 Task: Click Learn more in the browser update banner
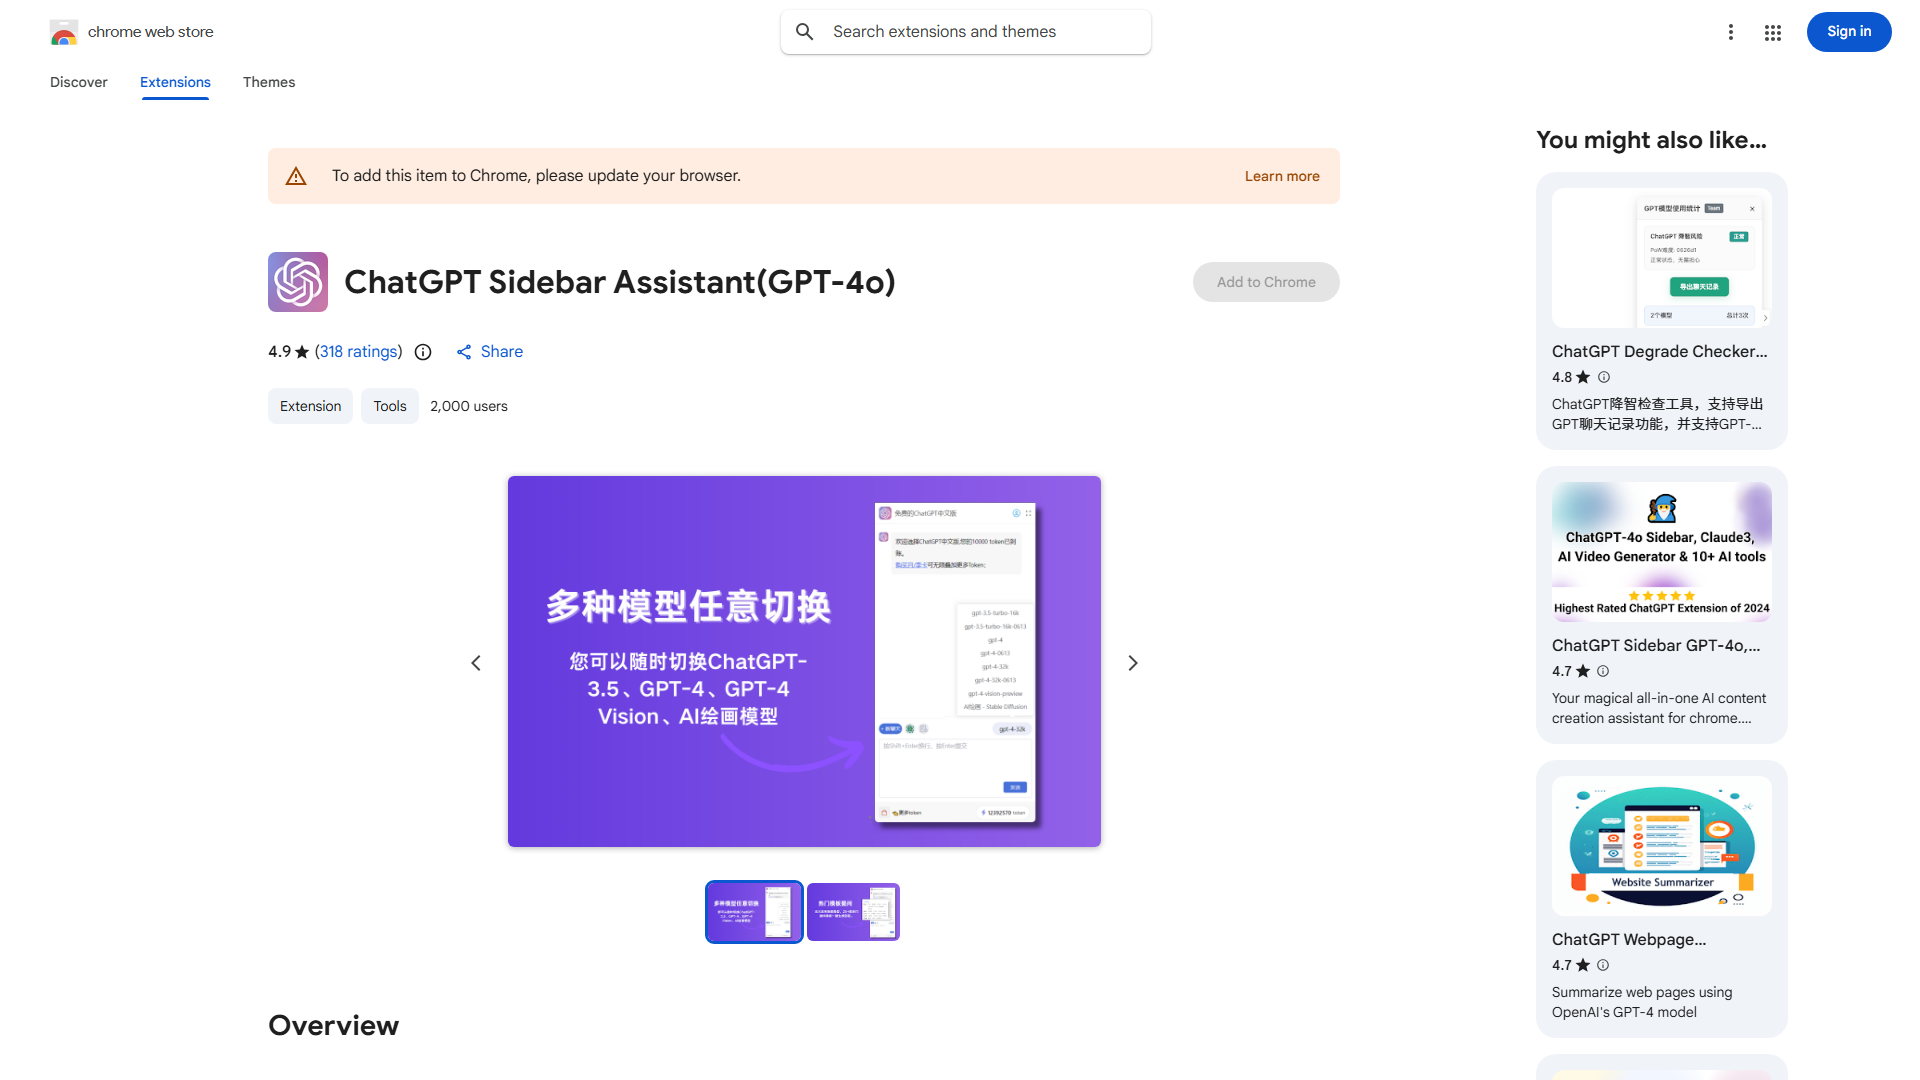coord(1282,175)
